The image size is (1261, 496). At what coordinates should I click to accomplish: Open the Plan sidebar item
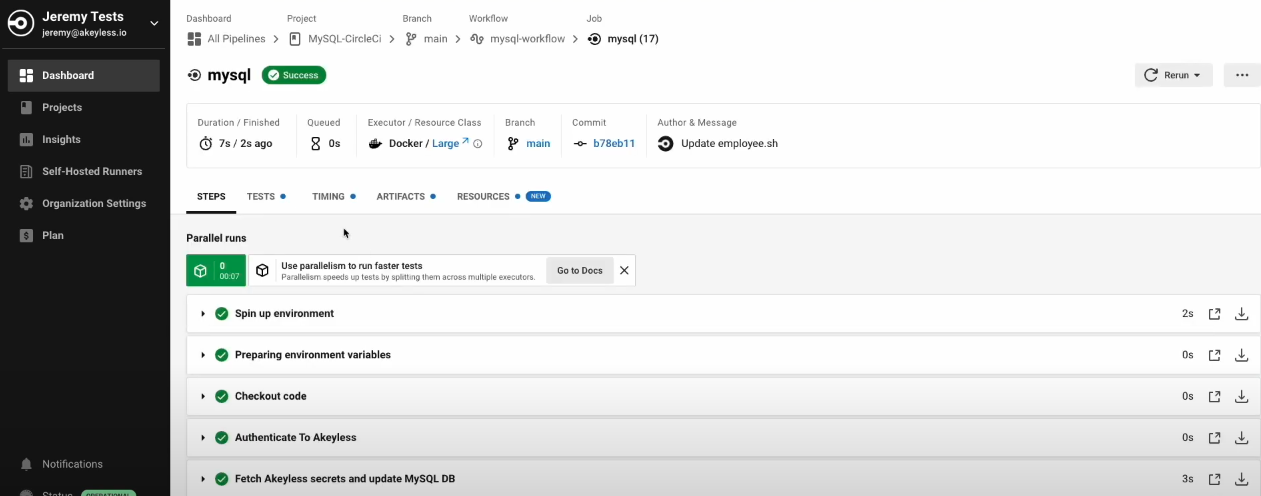point(84,235)
